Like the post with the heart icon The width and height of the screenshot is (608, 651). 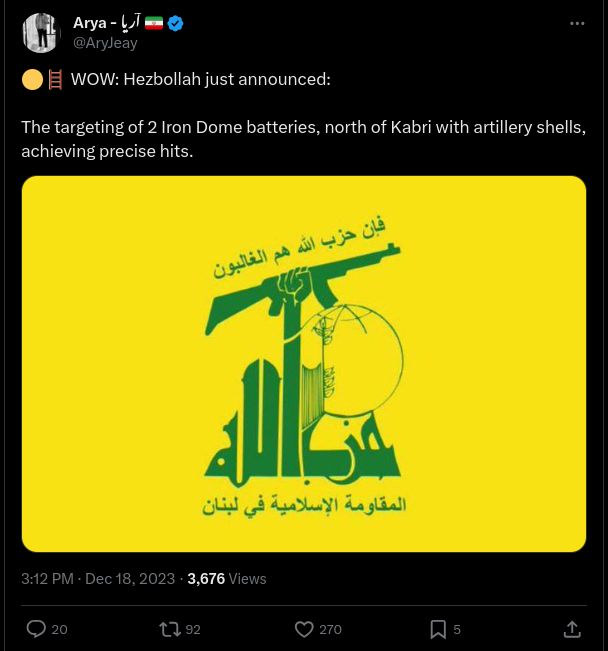coord(305,629)
